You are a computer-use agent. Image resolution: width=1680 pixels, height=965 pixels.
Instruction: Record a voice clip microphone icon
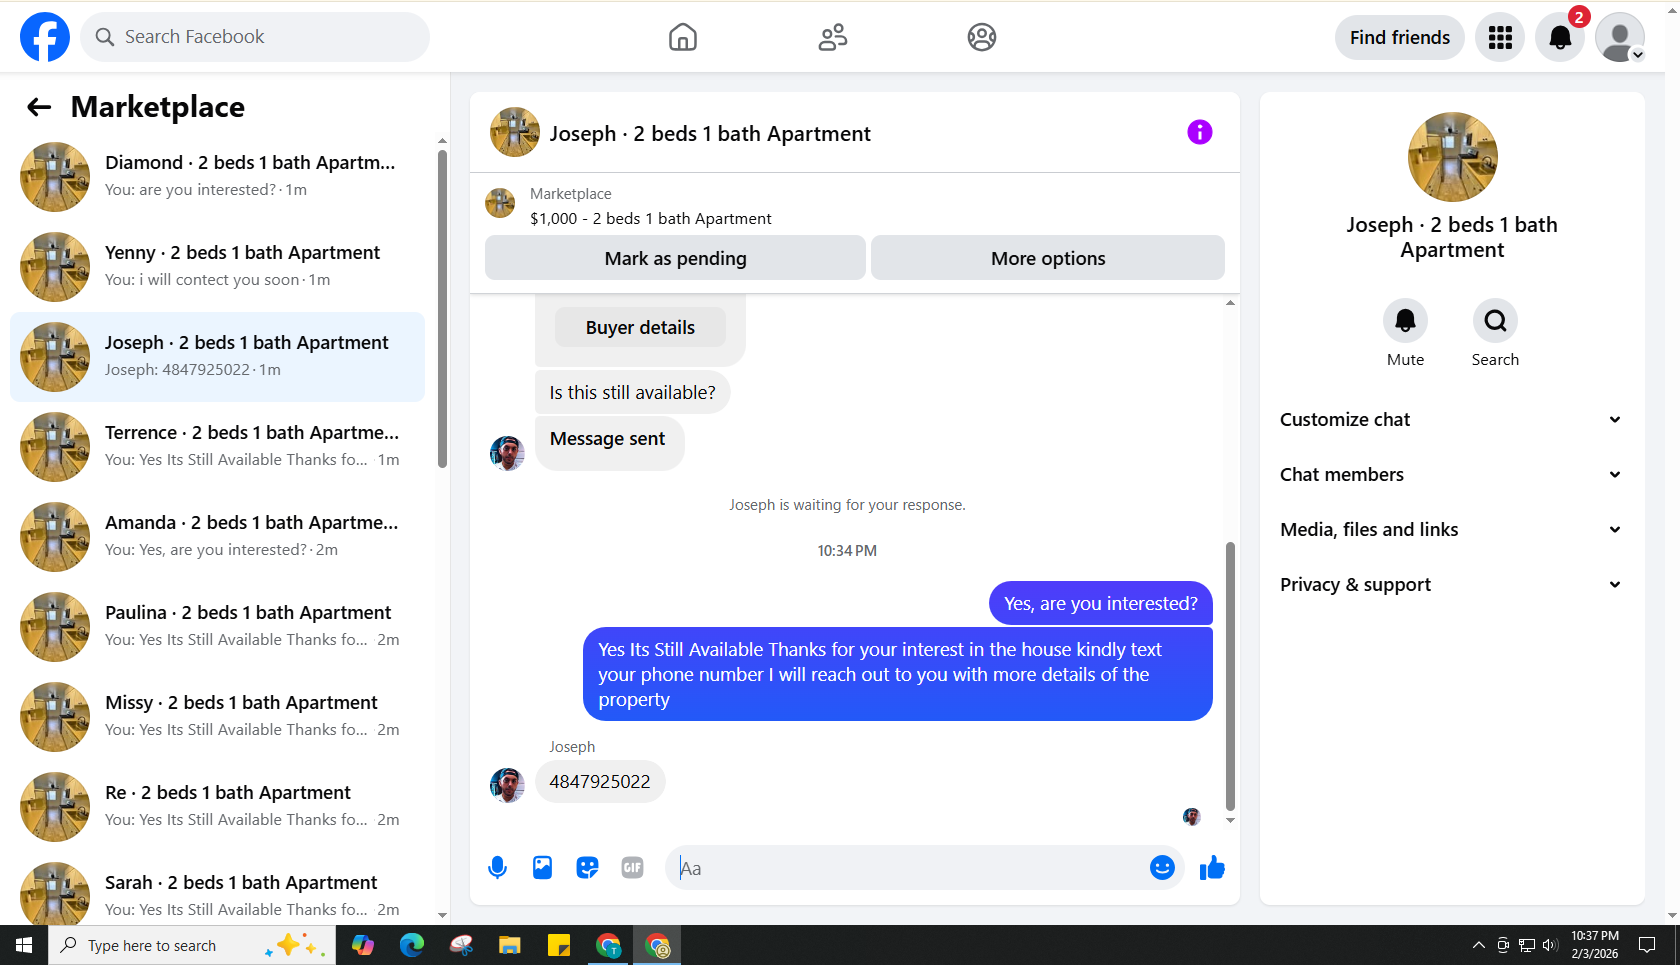point(497,868)
